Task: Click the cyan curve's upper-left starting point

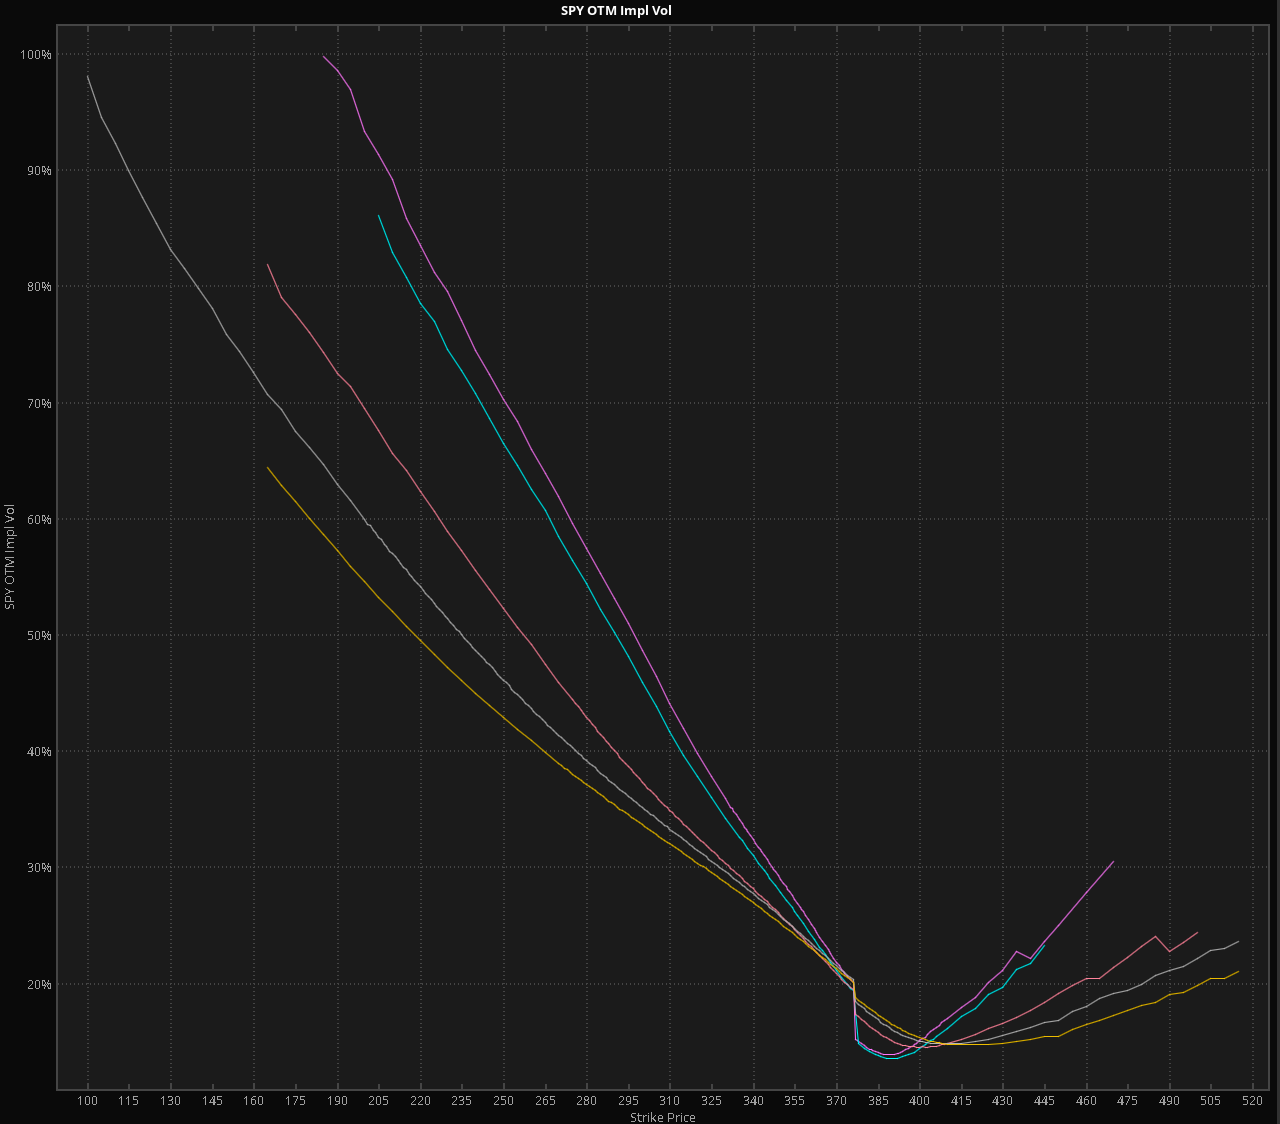Action: (378, 215)
